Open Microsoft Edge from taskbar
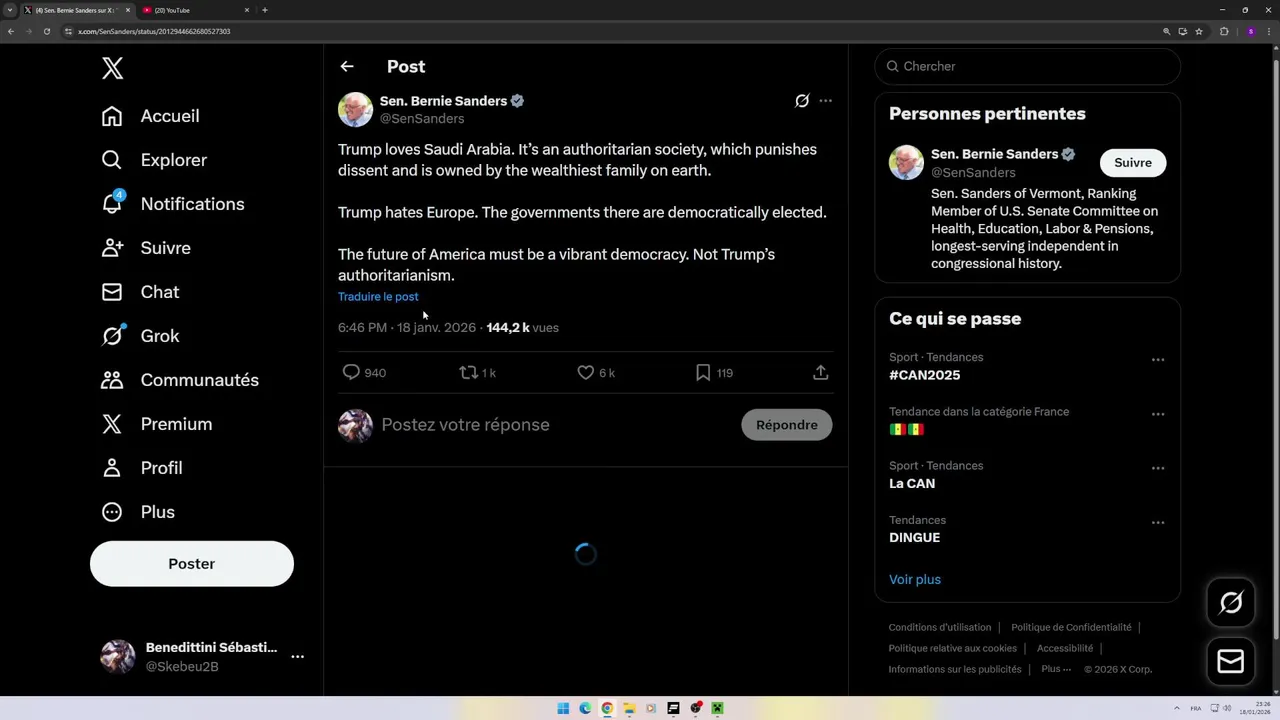This screenshot has height=720, width=1280. pyautogui.click(x=585, y=708)
